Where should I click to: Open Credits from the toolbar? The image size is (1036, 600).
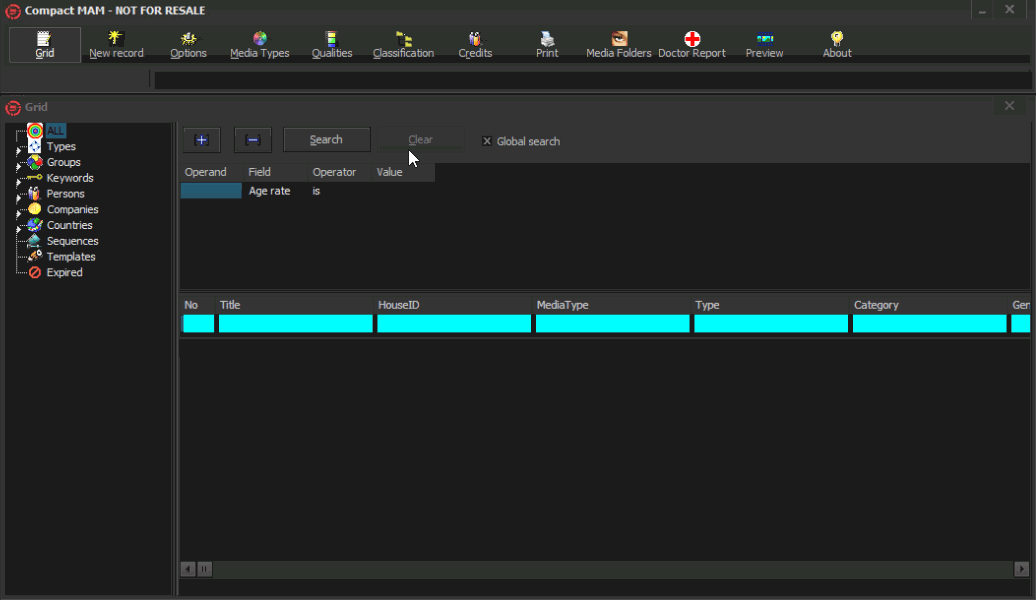pos(475,45)
